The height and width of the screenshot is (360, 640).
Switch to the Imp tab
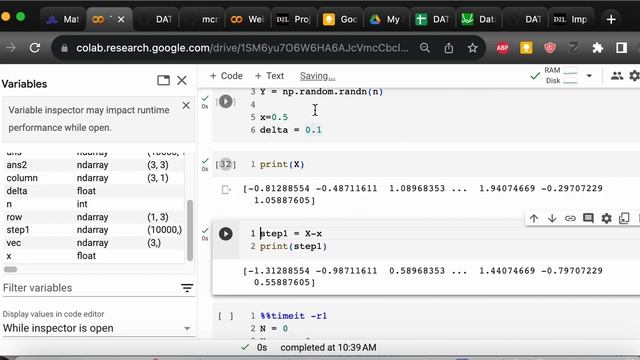pos(571,19)
